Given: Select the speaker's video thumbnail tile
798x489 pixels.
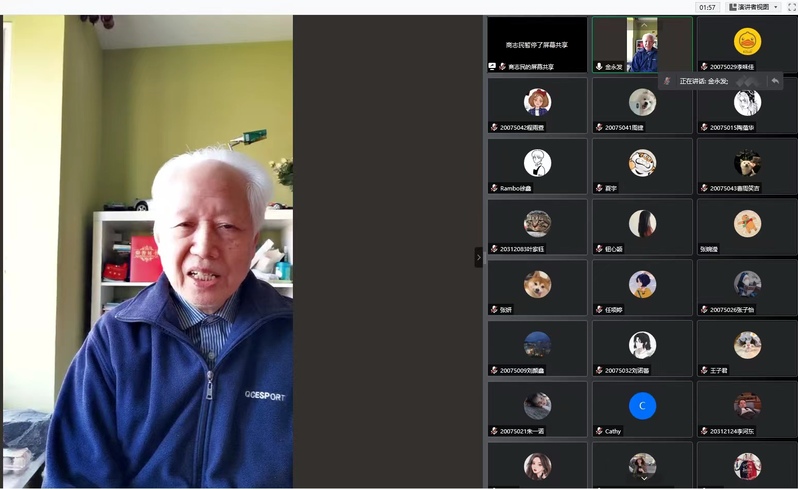Looking at the screenshot, I should point(642,44).
